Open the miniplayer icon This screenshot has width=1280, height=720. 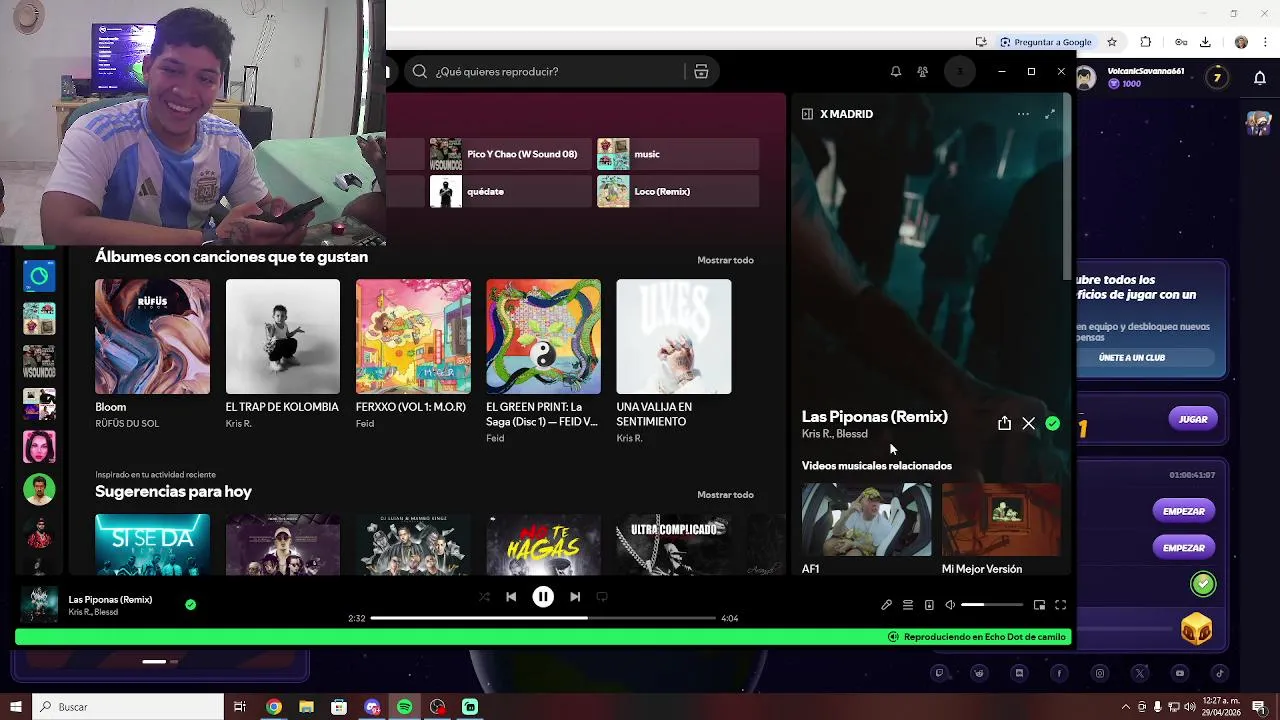pyautogui.click(x=1039, y=605)
